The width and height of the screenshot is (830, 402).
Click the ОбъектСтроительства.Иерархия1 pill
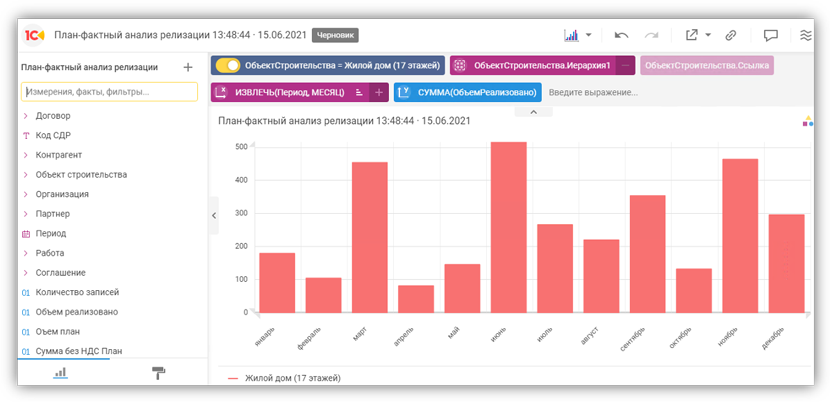(532, 66)
